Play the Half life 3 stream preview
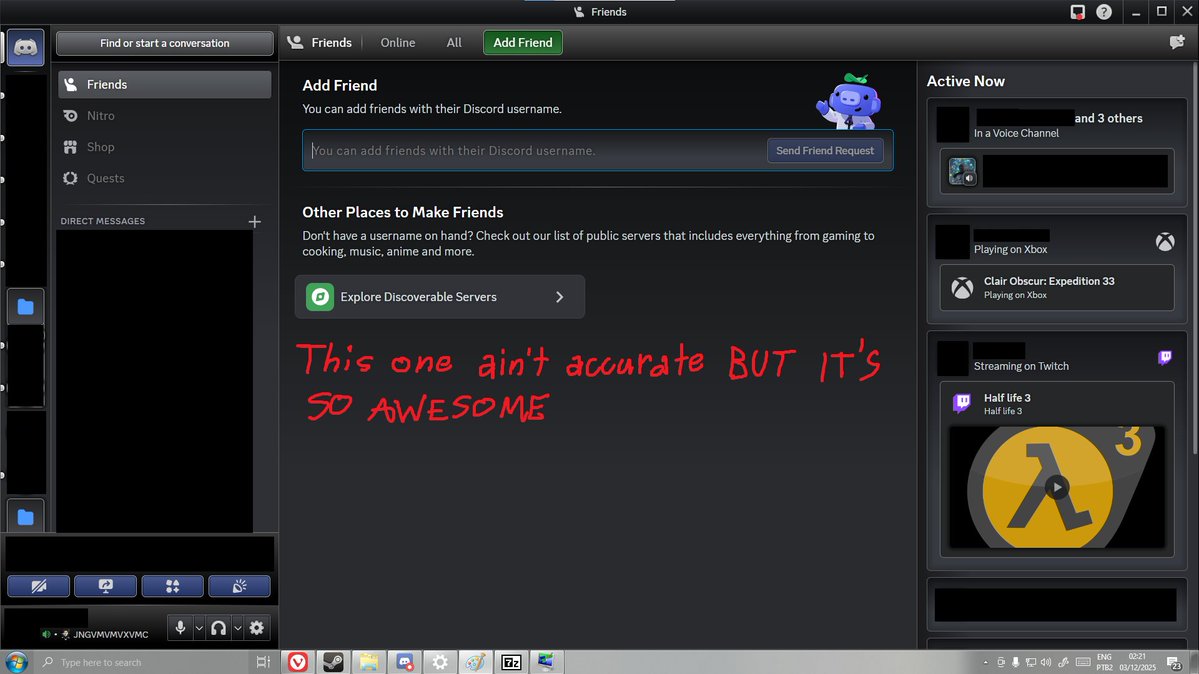Image resolution: width=1199 pixels, height=674 pixels. [1057, 487]
